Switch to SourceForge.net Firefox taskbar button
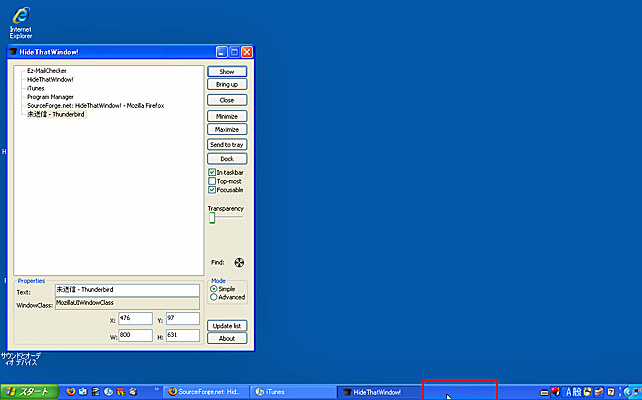 tap(206, 392)
